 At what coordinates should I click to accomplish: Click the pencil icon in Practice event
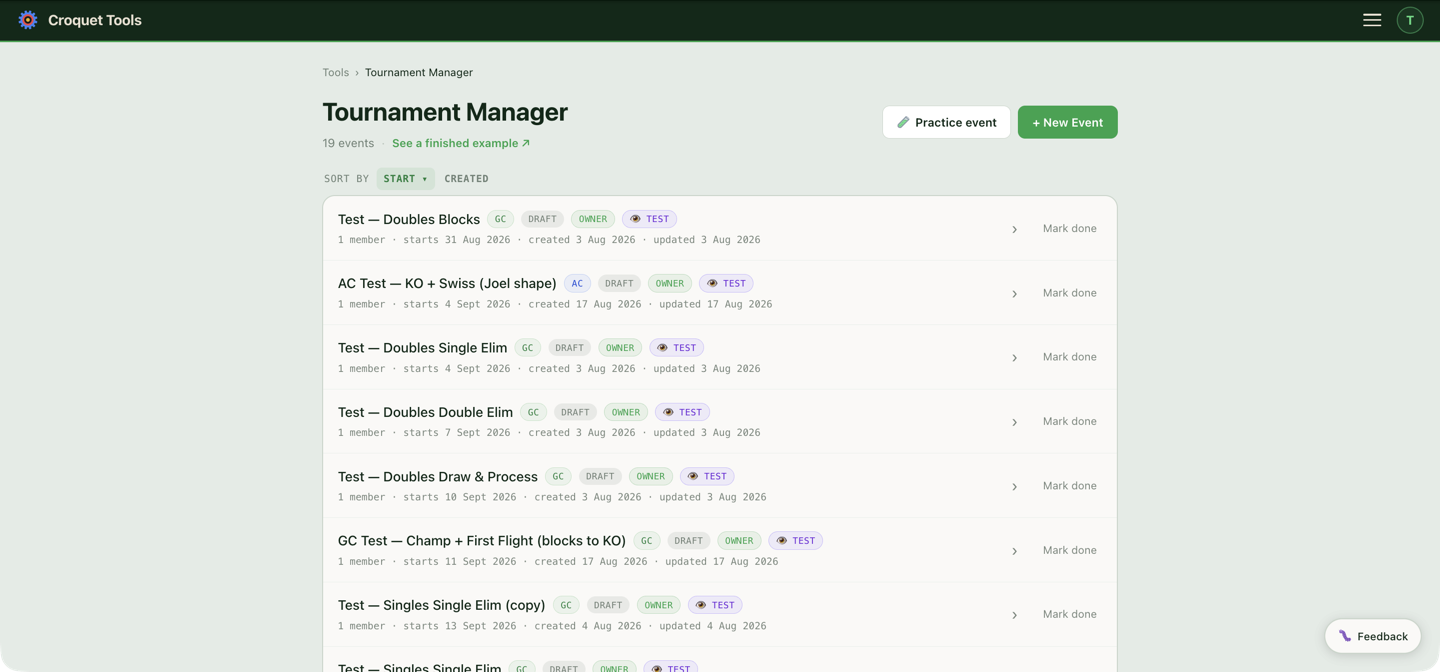click(x=903, y=122)
